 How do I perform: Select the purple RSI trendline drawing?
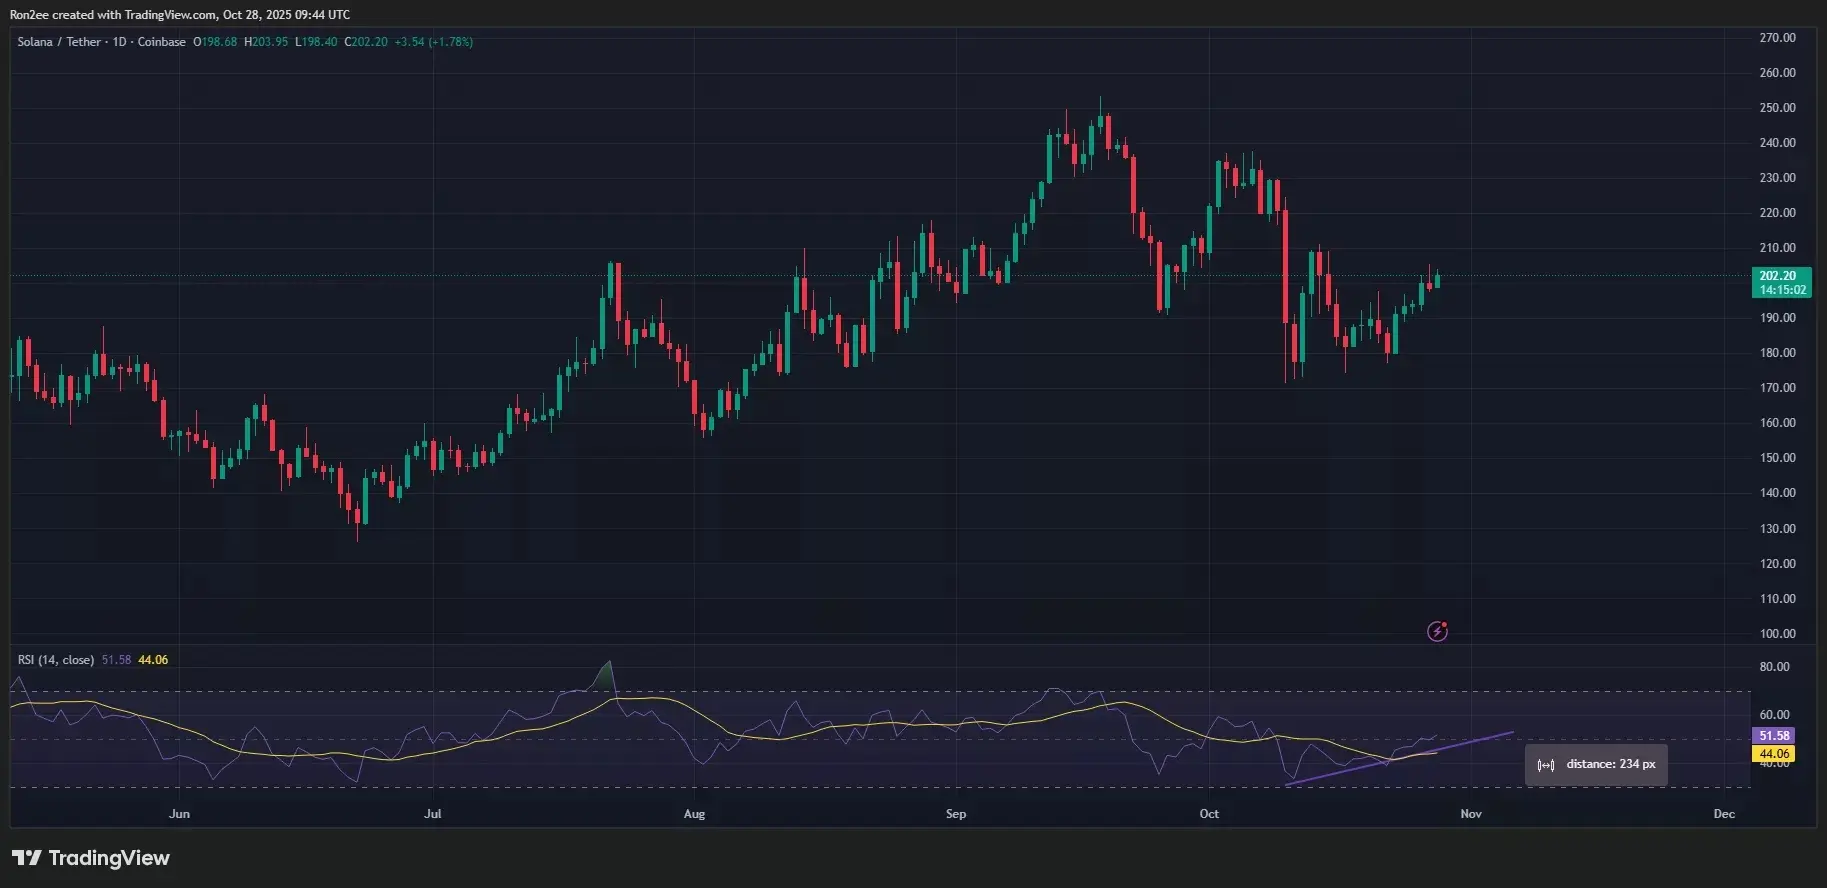[1400, 759]
